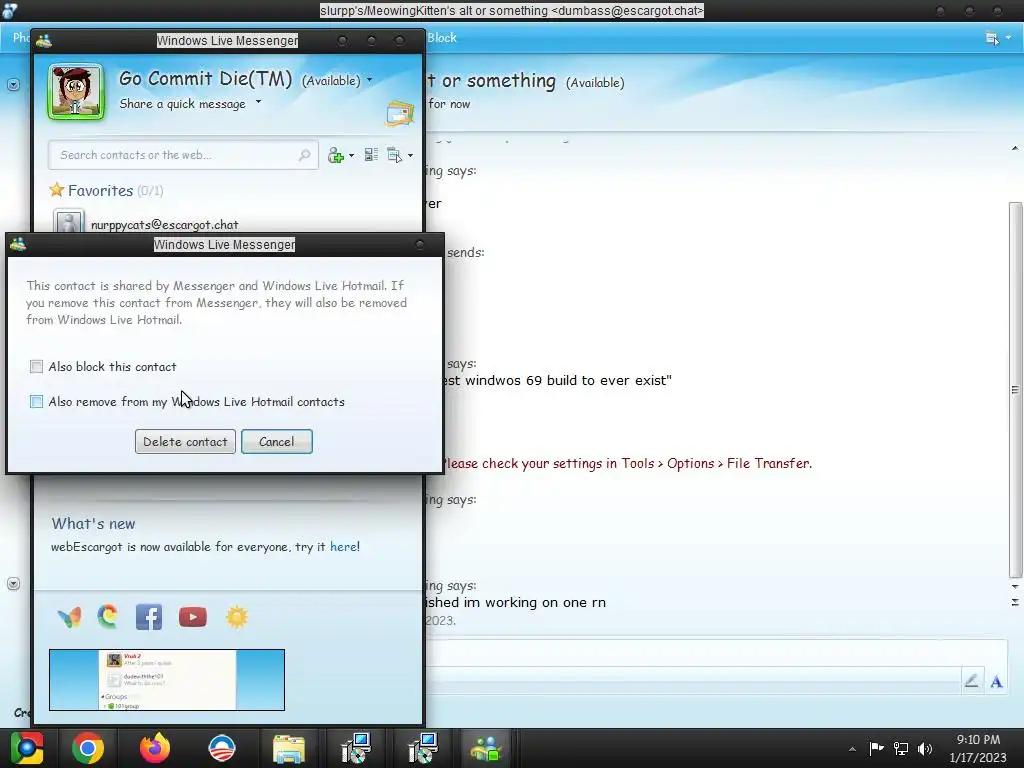Click the advertisement thumbnail banner

pos(167,680)
